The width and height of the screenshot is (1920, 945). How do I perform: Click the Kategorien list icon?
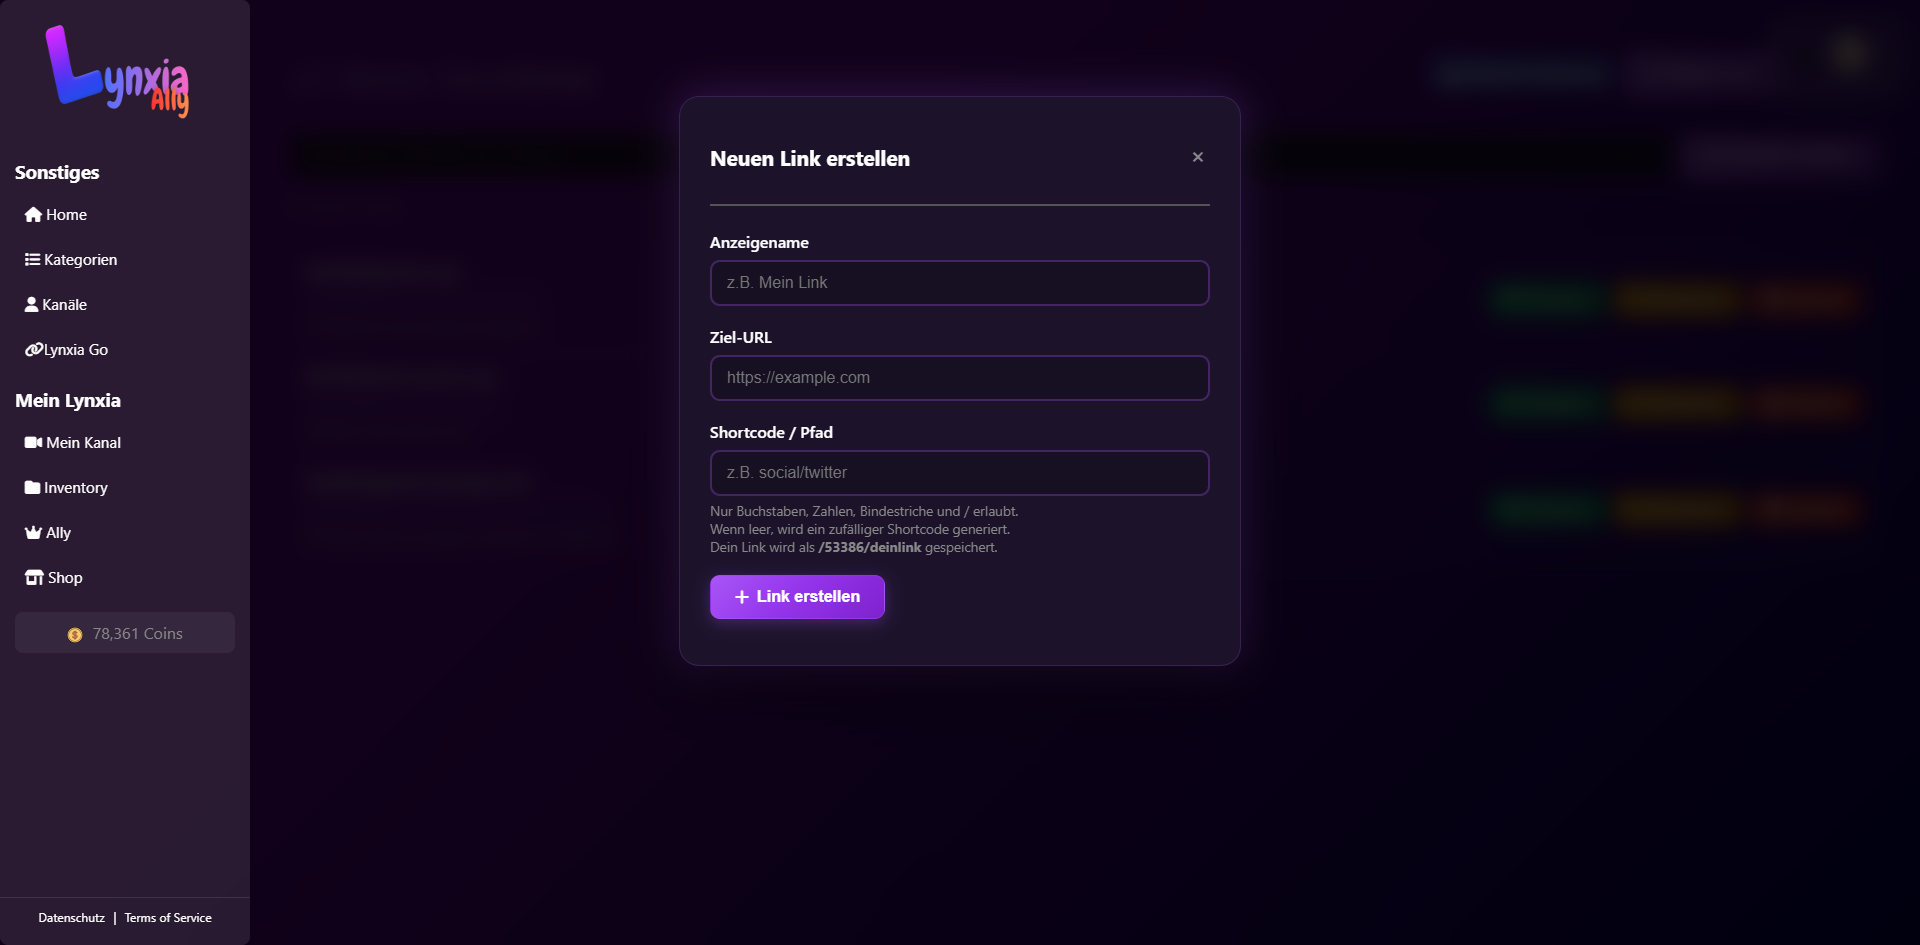pos(32,260)
